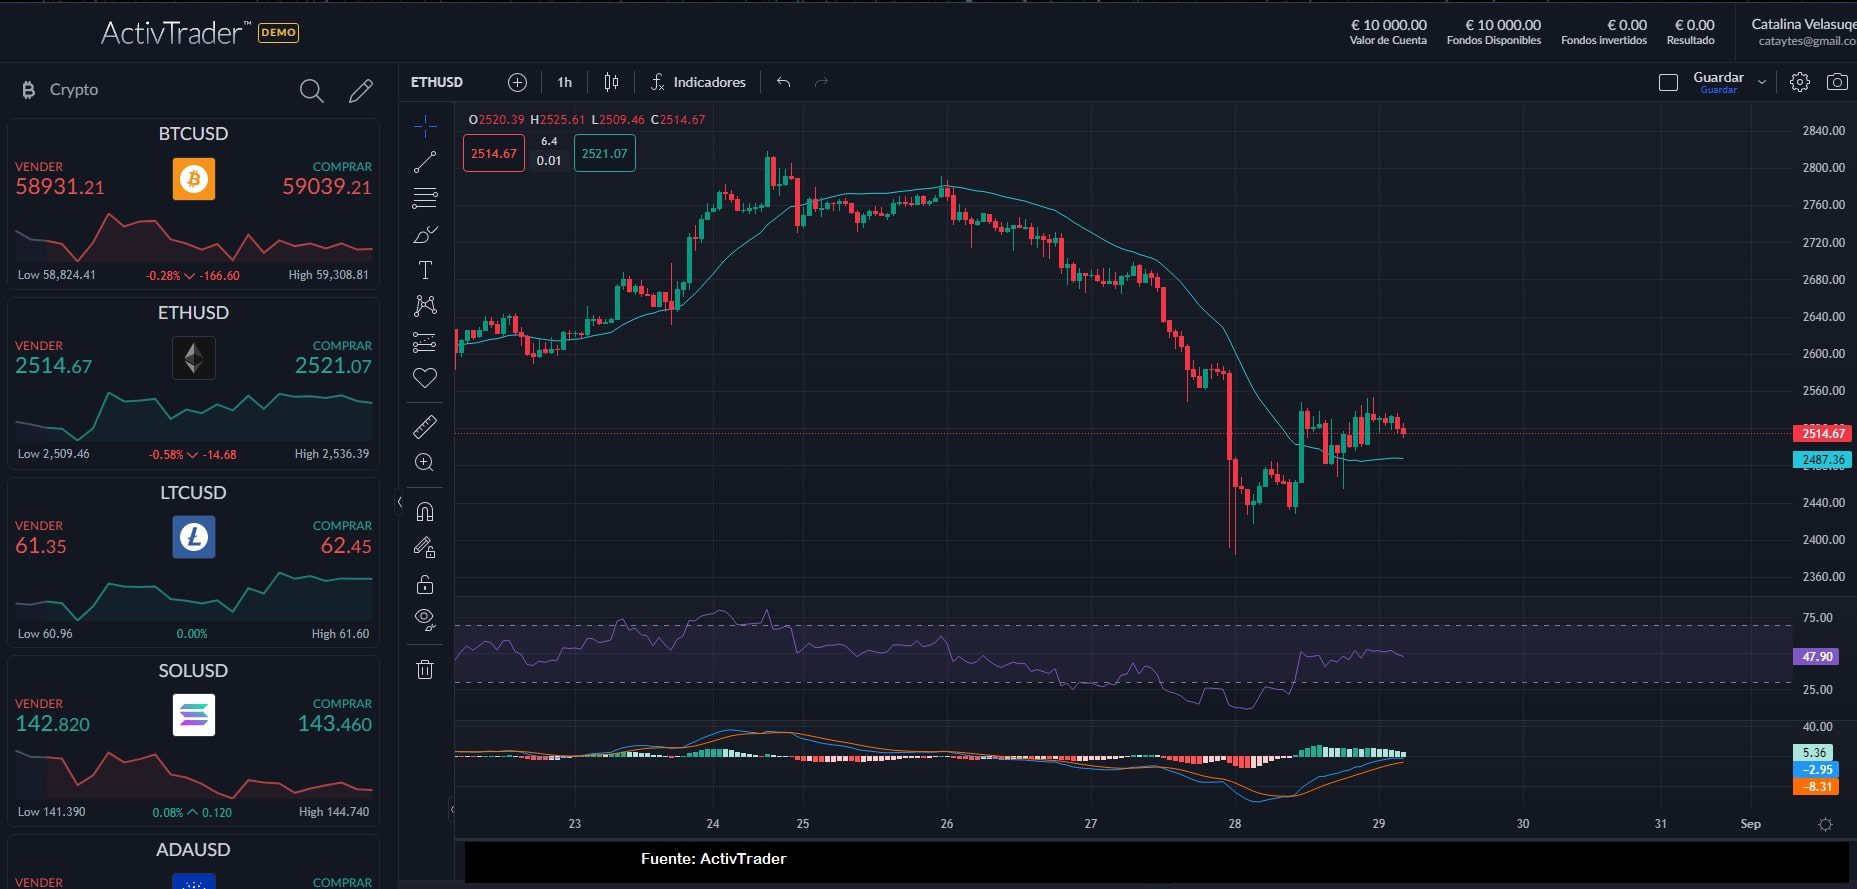Expand the Guardar dropdown arrow

point(1762,82)
